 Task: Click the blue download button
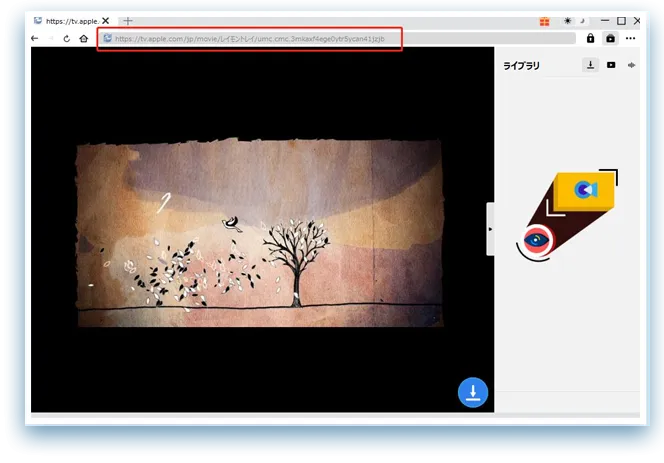473,392
